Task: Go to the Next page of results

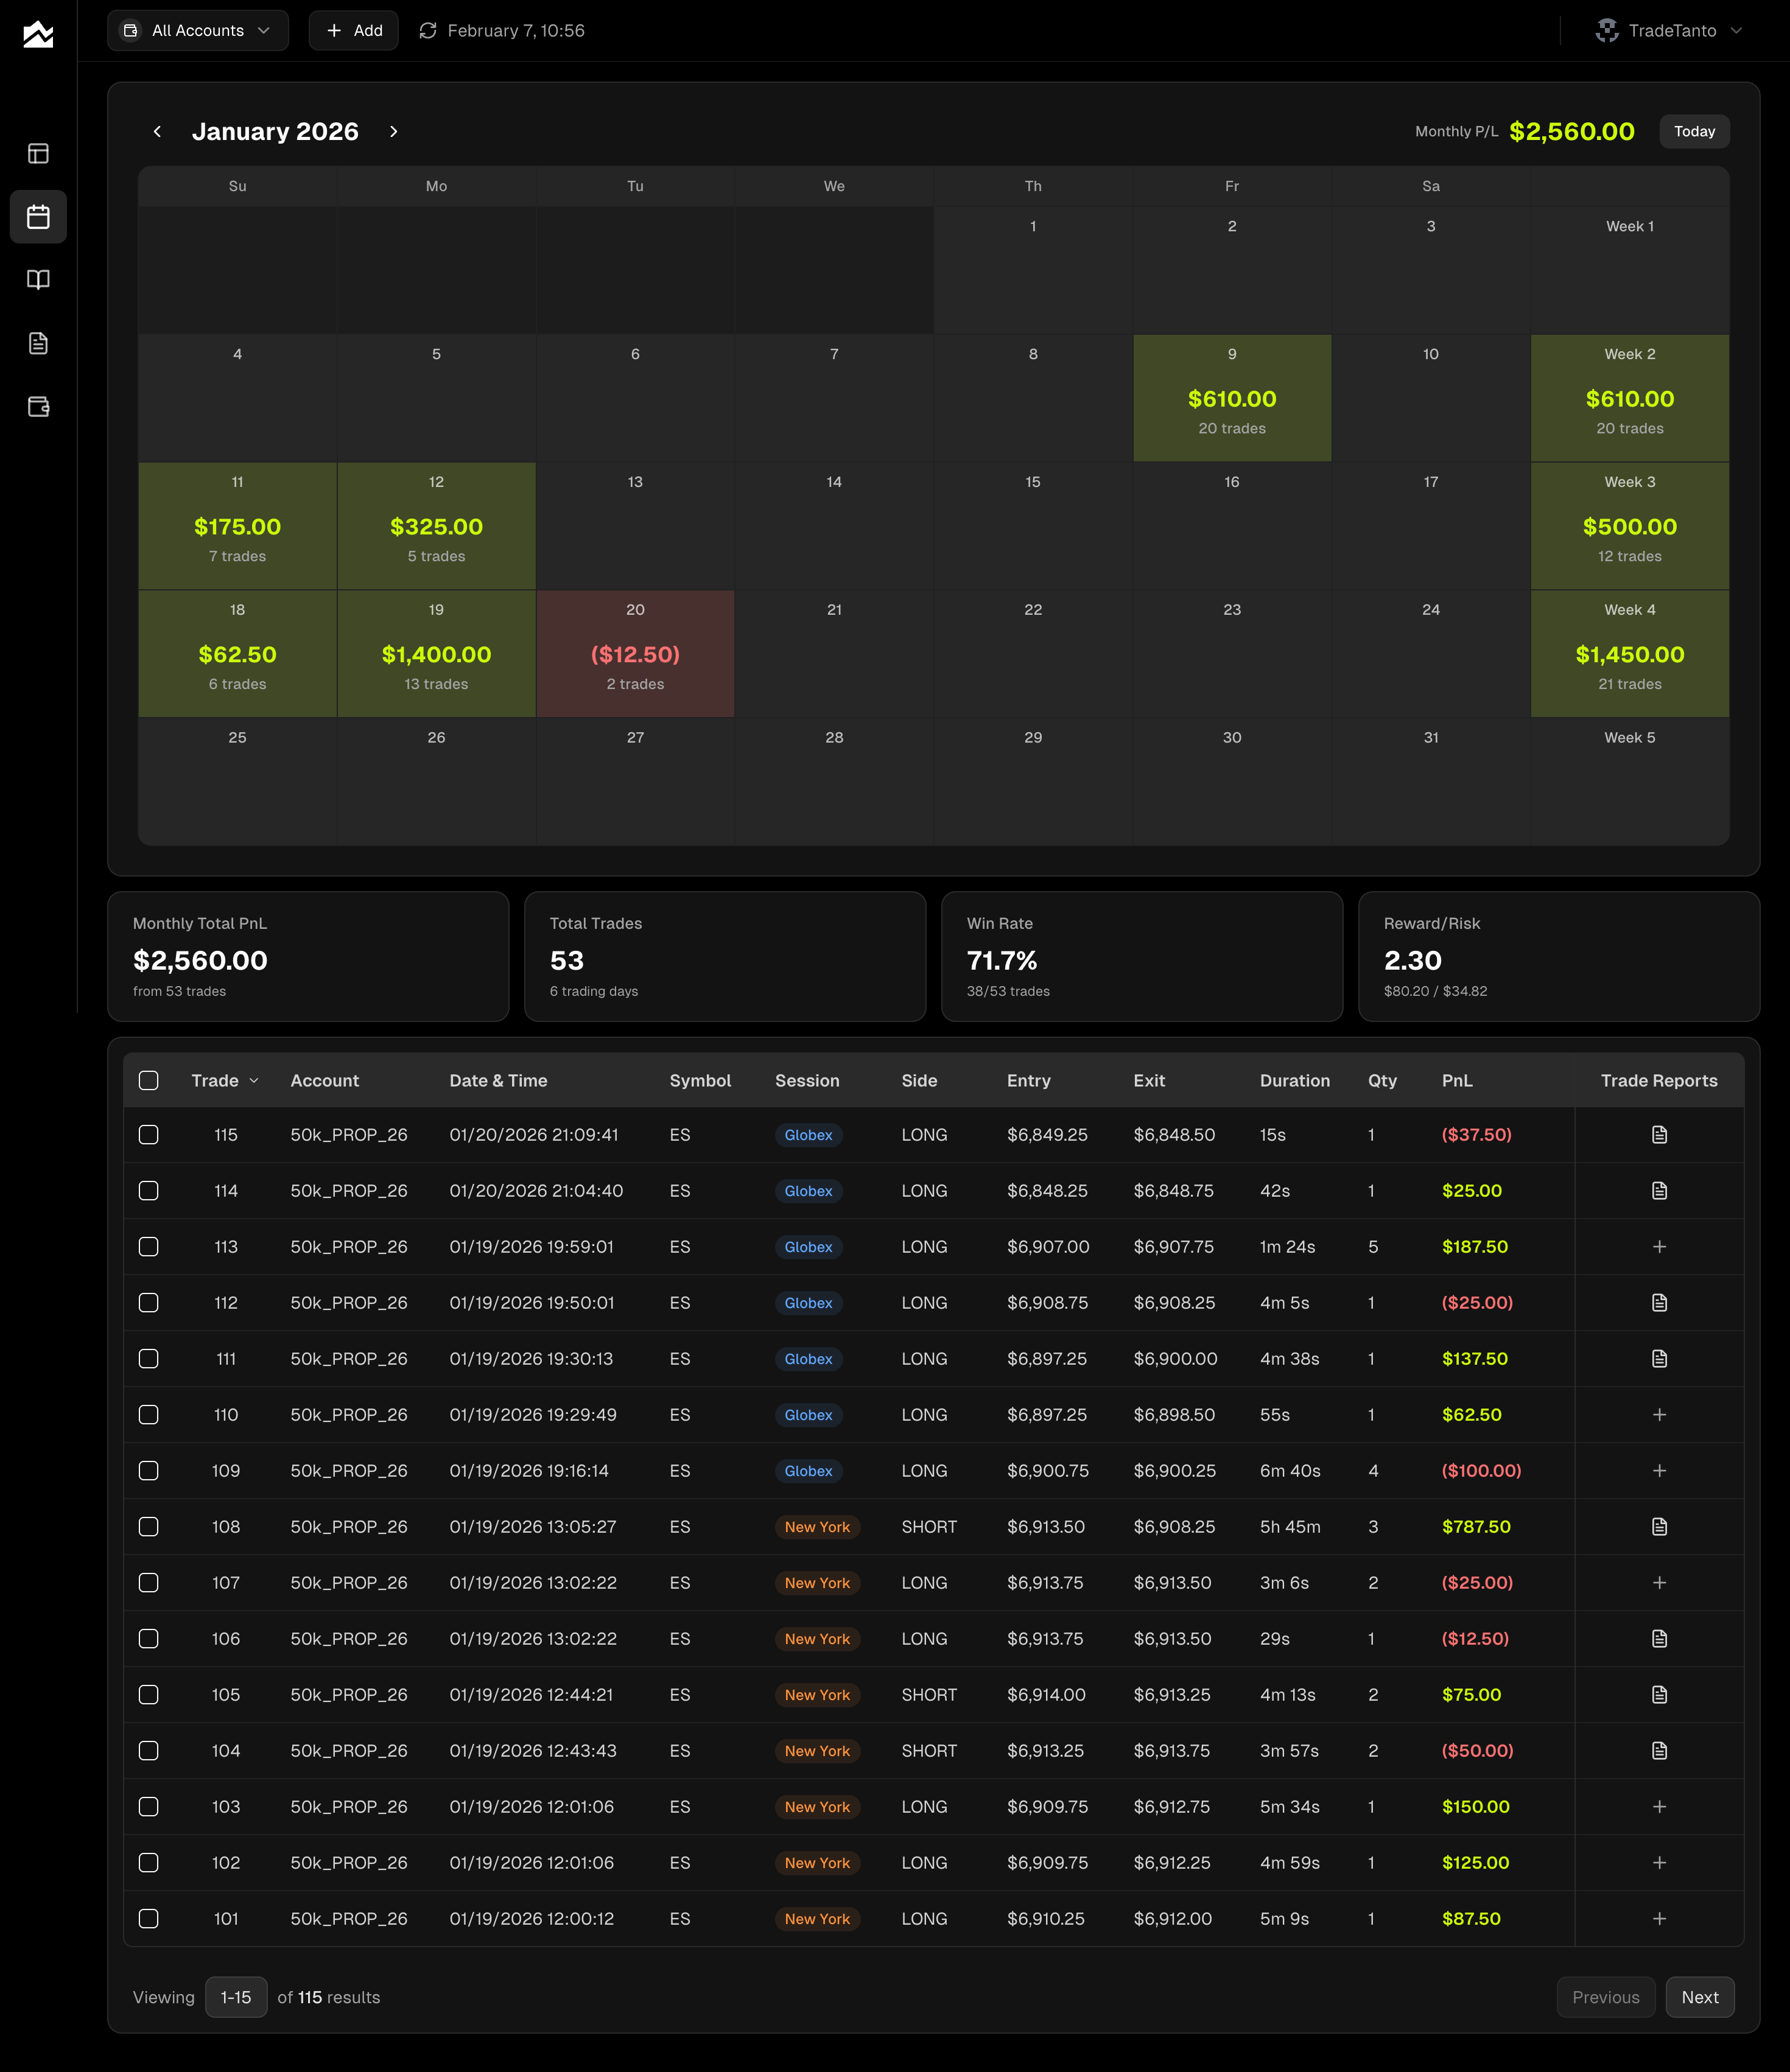Action: pyautogui.click(x=1699, y=1997)
